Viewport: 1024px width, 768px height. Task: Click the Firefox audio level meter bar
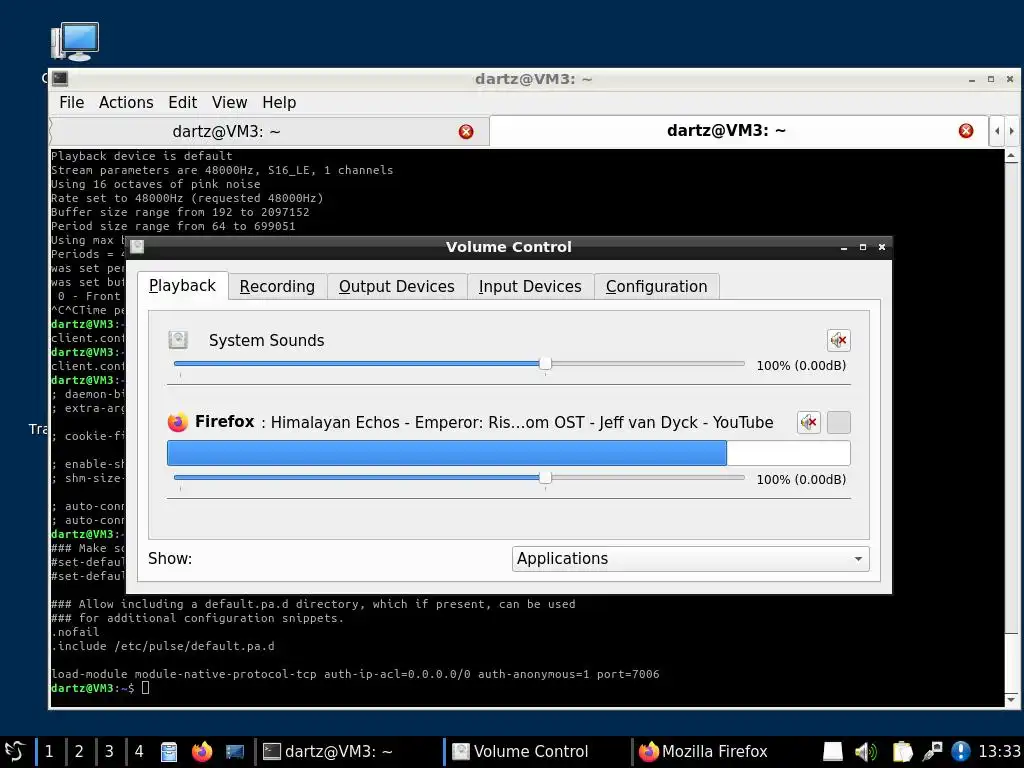[509, 453]
